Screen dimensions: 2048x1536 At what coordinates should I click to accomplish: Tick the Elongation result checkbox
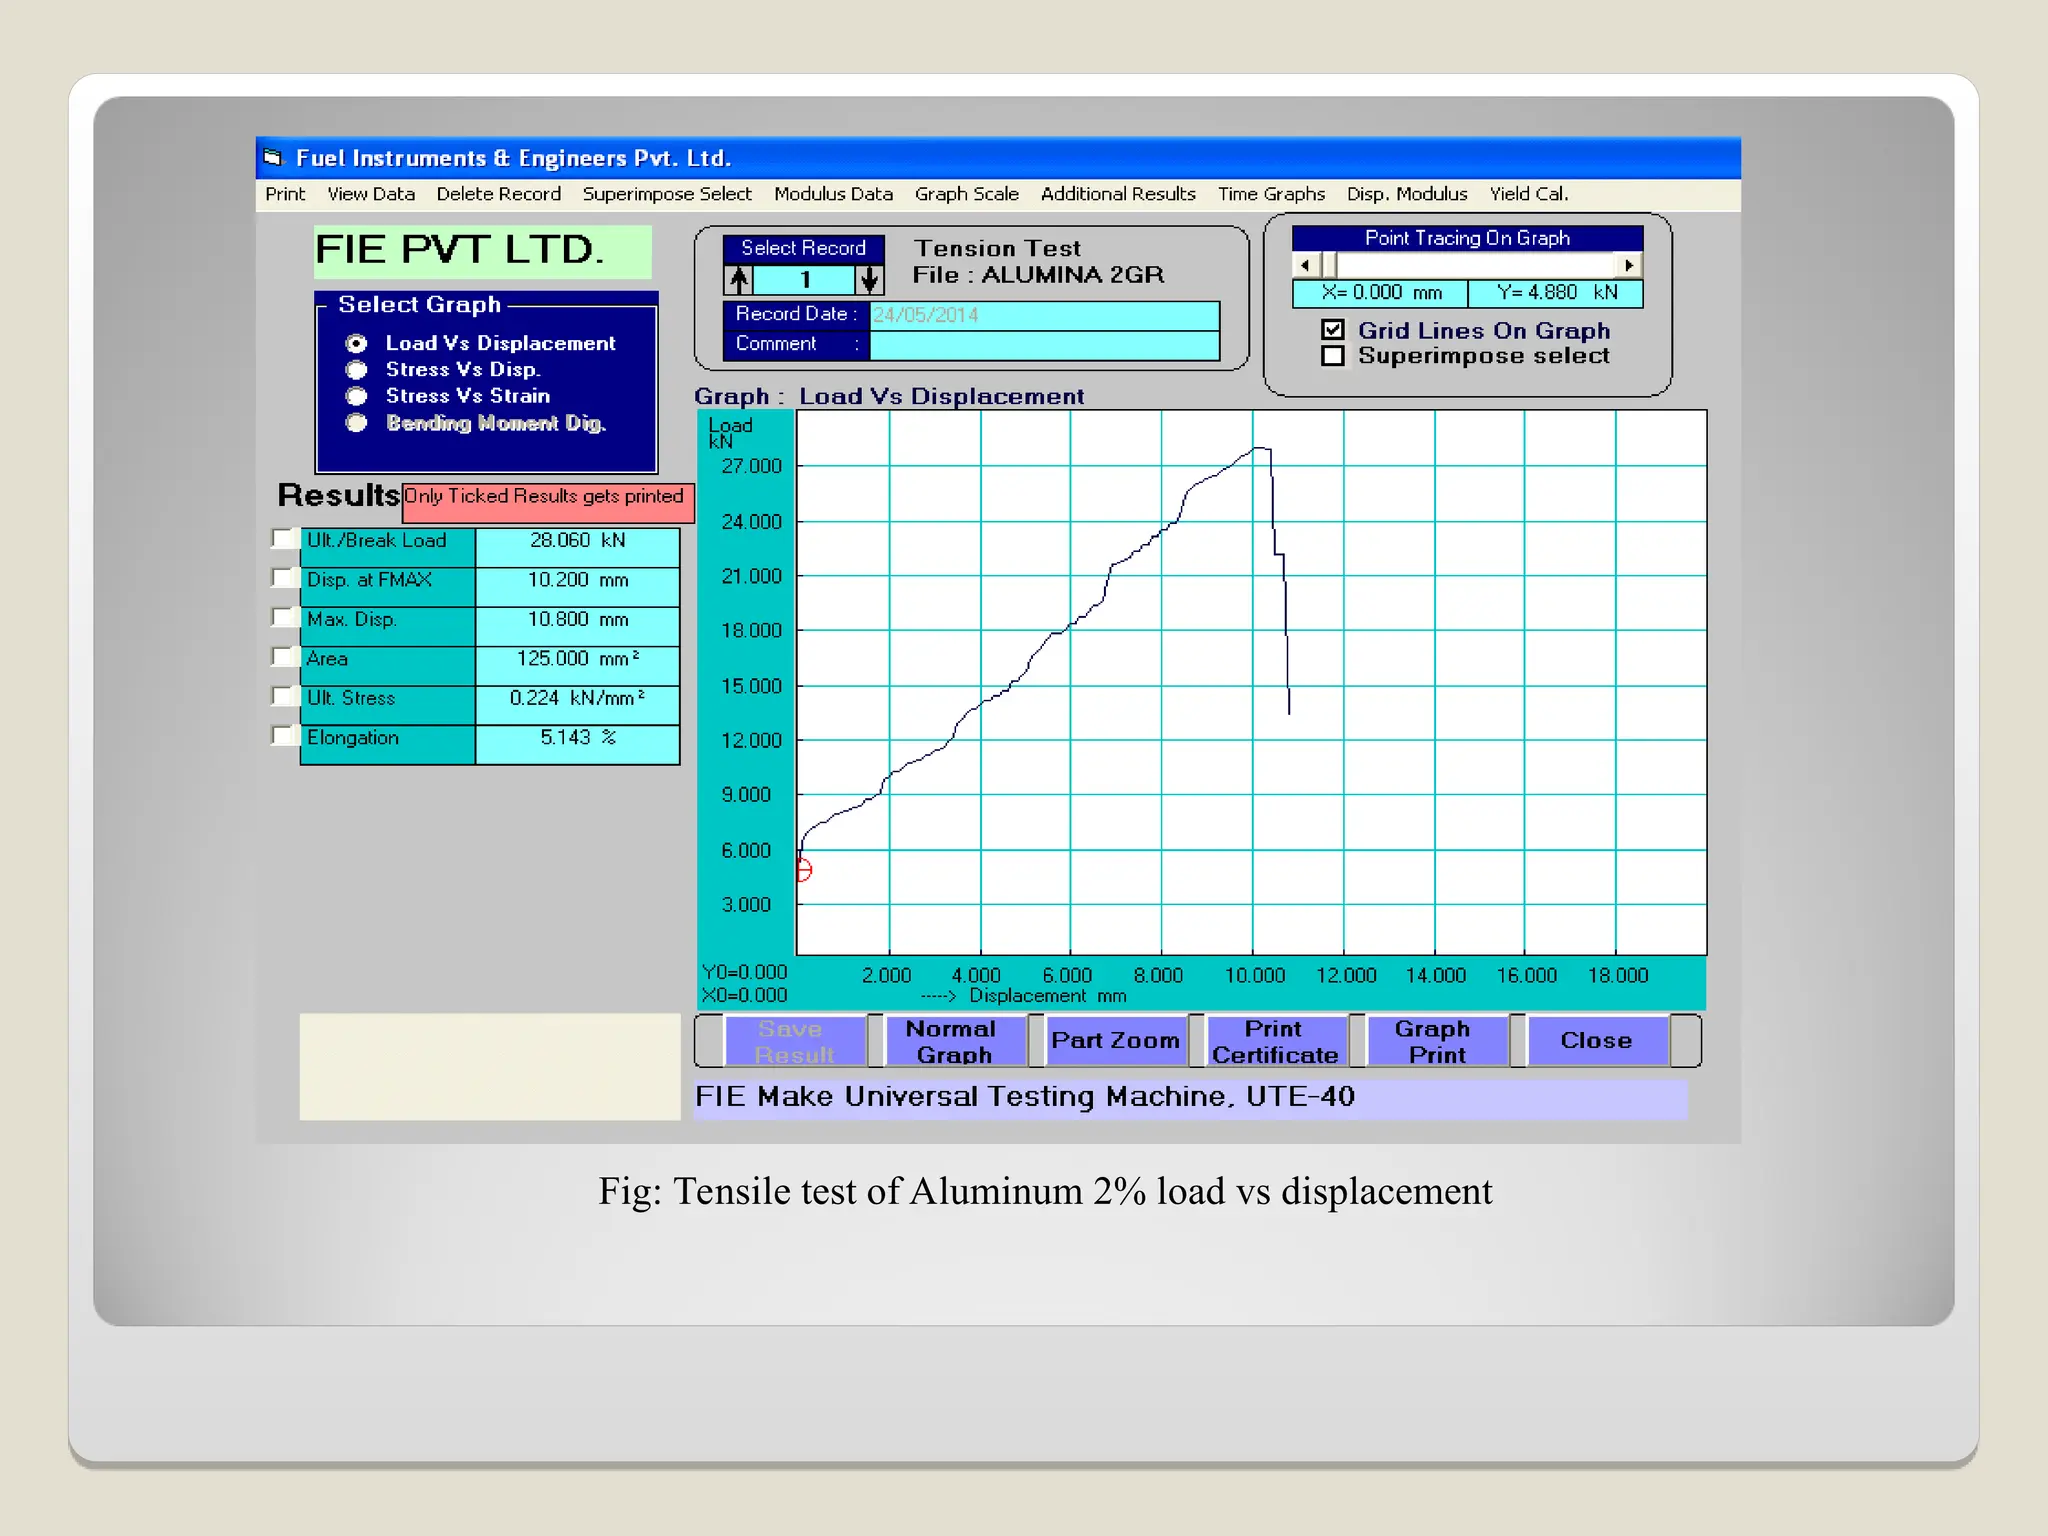[x=283, y=736]
